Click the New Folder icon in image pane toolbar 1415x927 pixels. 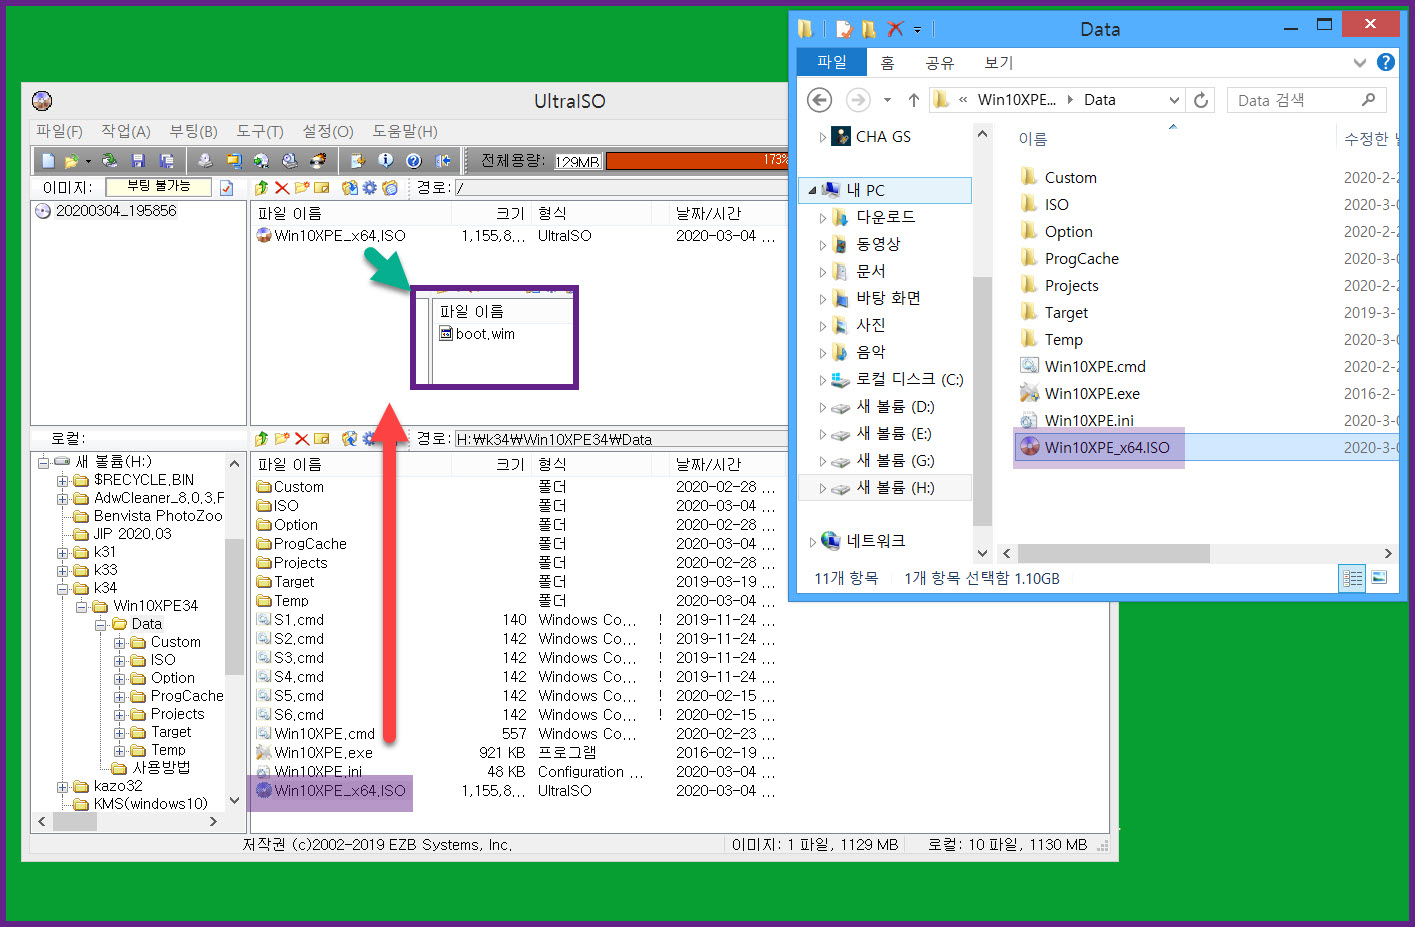click(301, 188)
